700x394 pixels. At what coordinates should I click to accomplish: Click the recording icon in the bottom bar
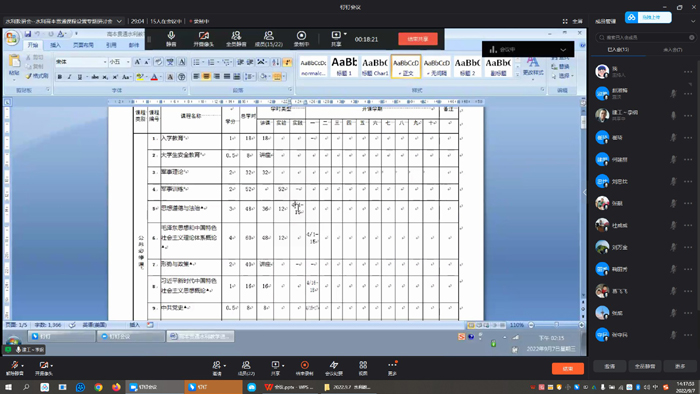(x=304, y=368)
